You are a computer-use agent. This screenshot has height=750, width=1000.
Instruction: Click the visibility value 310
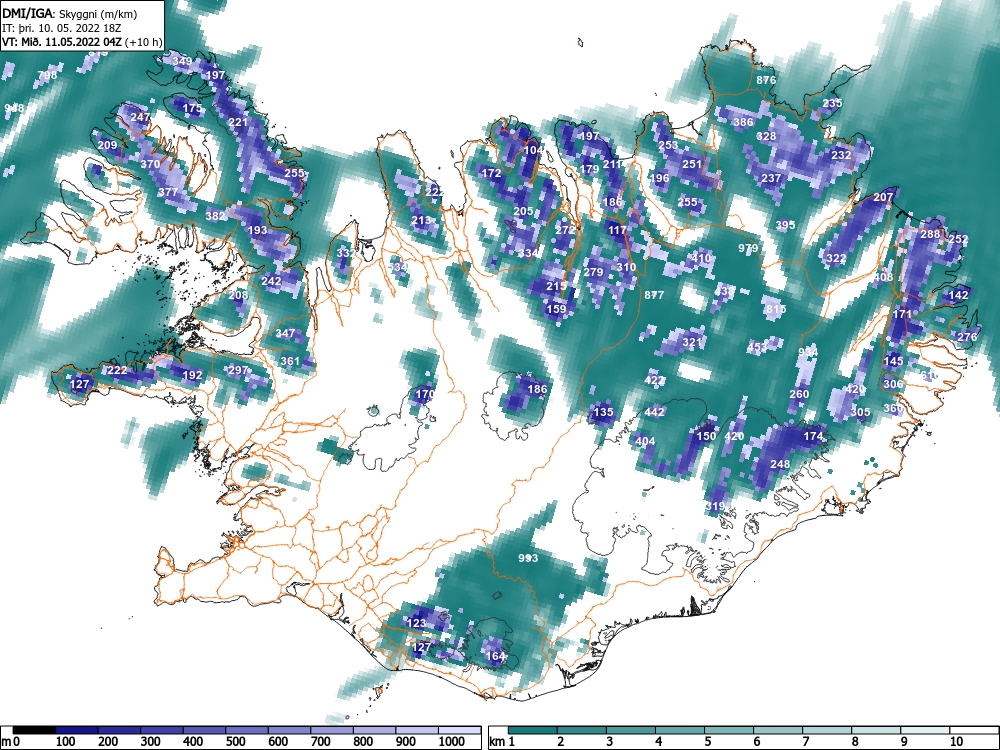coord(626,267)
